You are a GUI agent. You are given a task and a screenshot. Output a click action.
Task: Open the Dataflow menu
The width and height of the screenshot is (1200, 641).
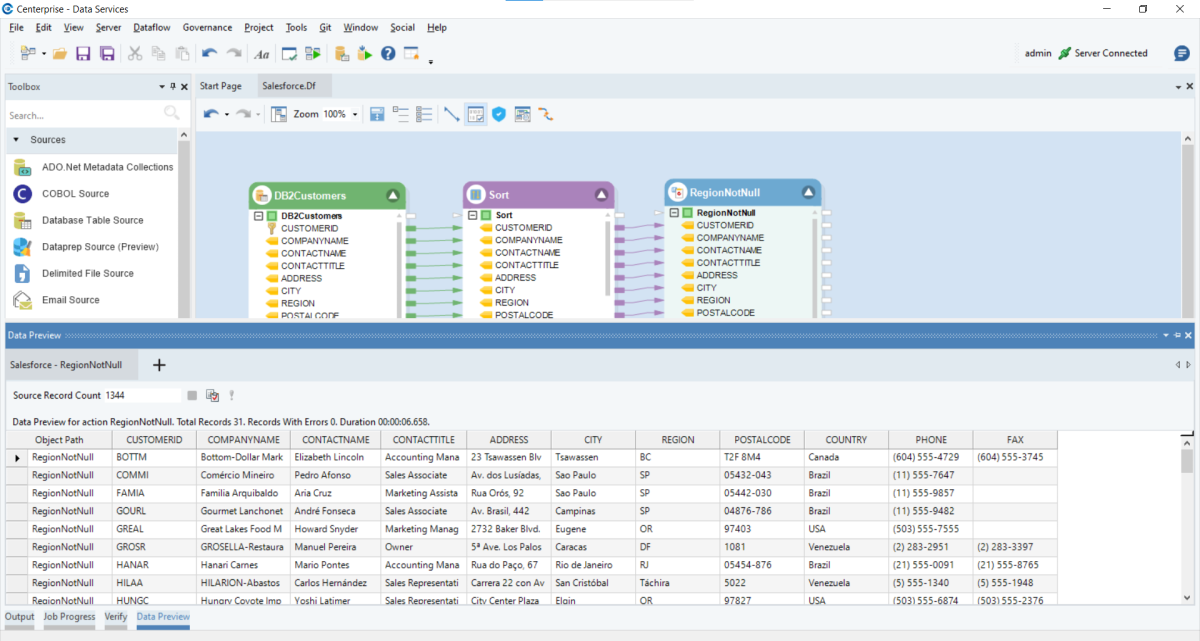click(151, 27)
